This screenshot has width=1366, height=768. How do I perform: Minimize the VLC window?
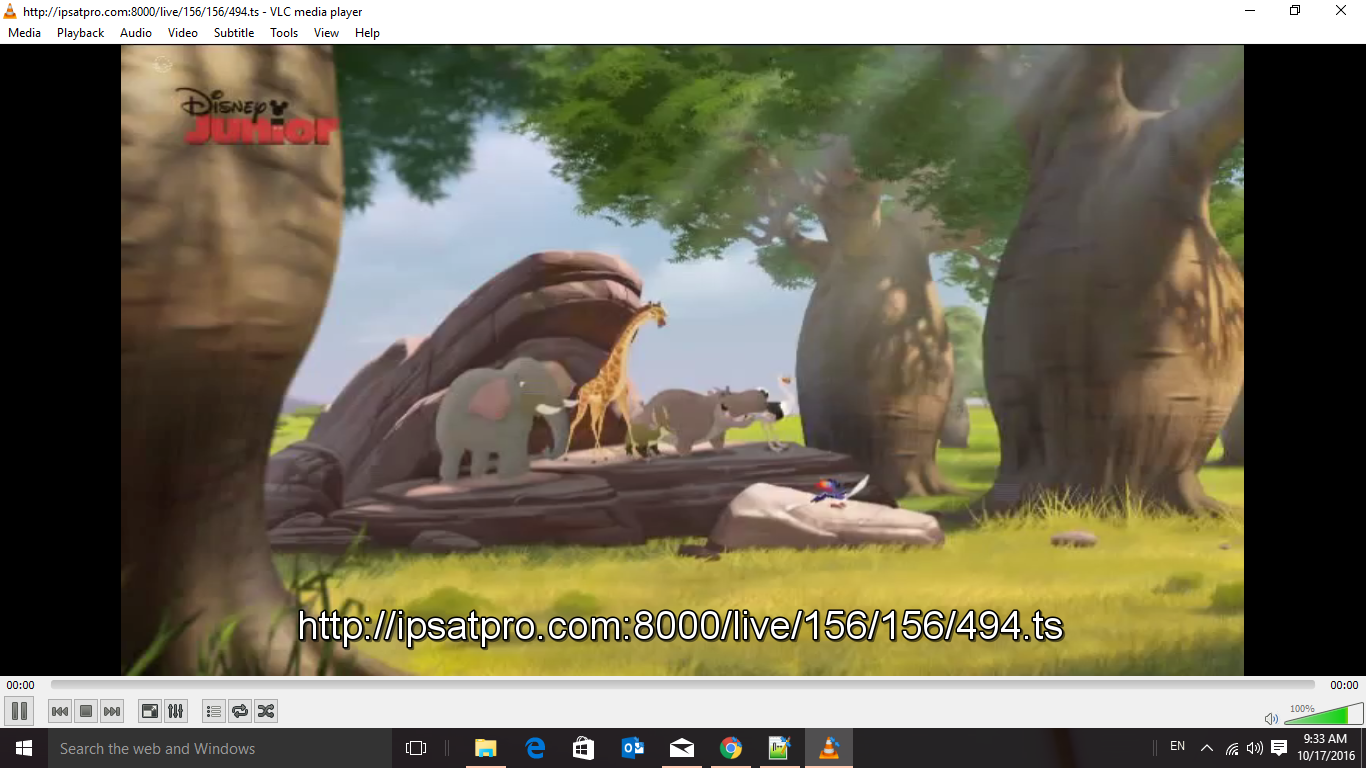pos(1250,11)
